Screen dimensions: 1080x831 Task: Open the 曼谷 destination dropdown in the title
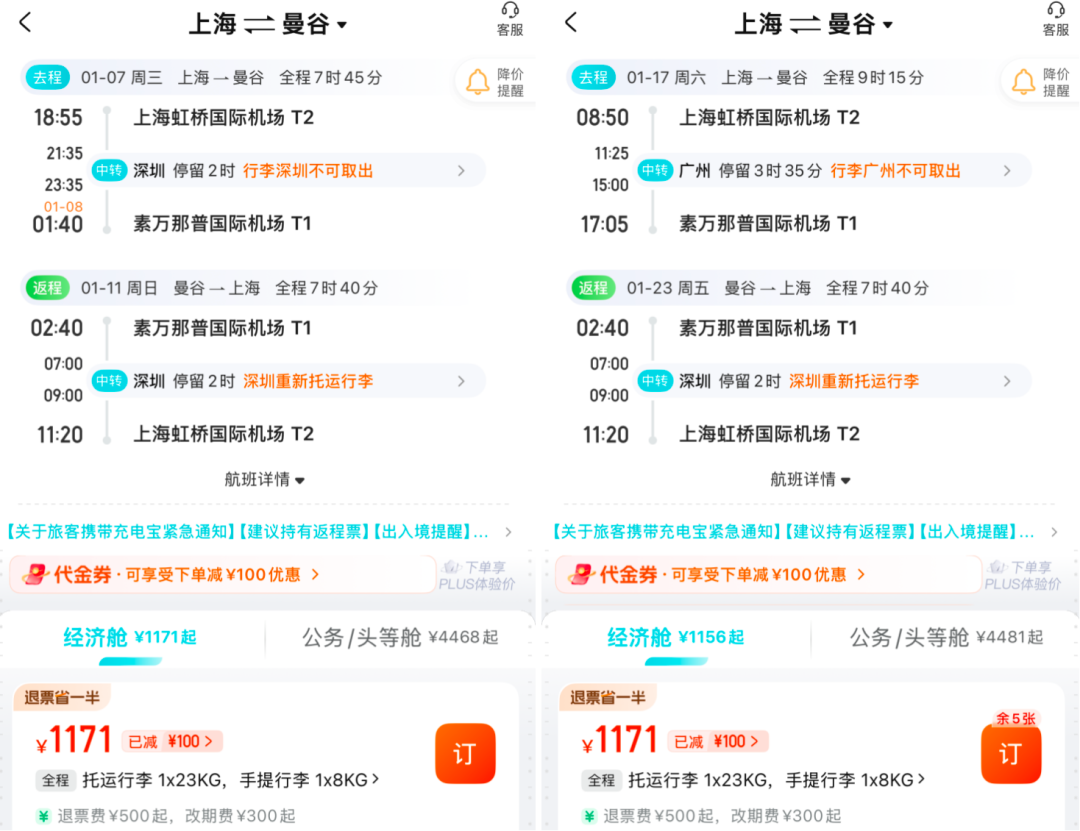330,22
